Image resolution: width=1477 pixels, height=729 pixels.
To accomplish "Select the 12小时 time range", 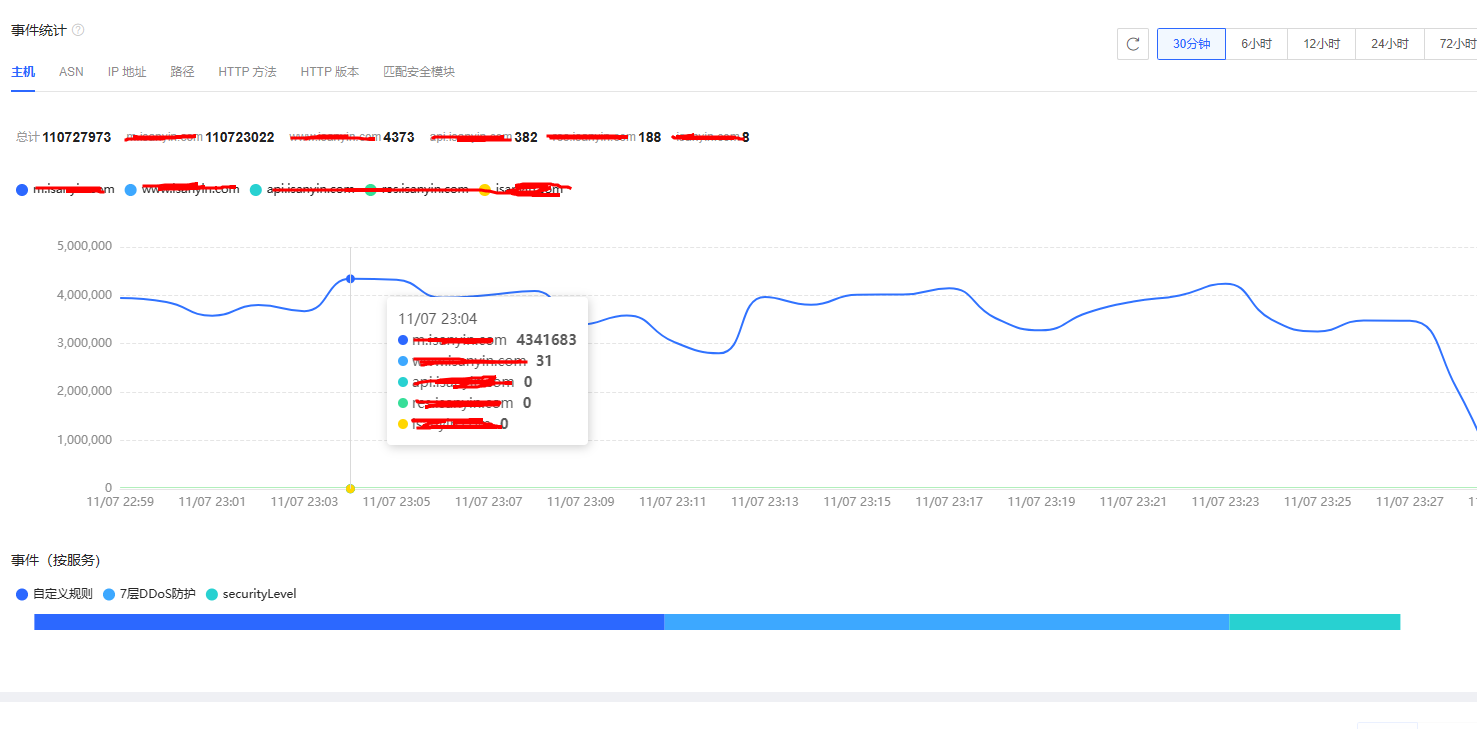I will pyautogui.click(x=1321, y=44).
